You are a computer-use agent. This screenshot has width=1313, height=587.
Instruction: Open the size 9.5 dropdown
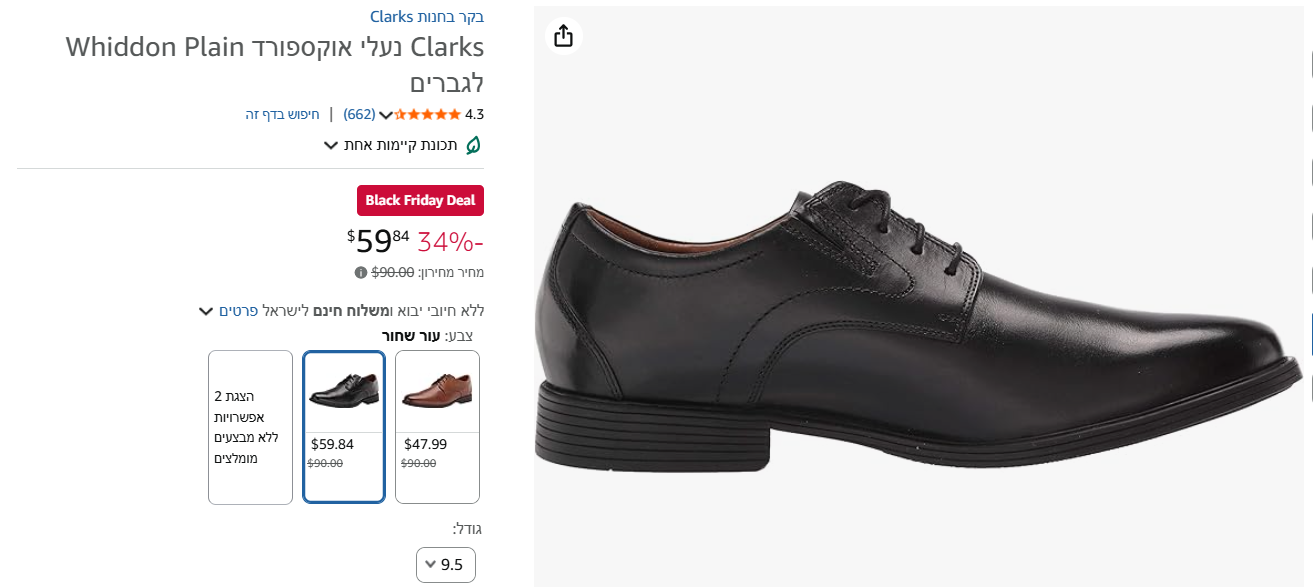446,564
